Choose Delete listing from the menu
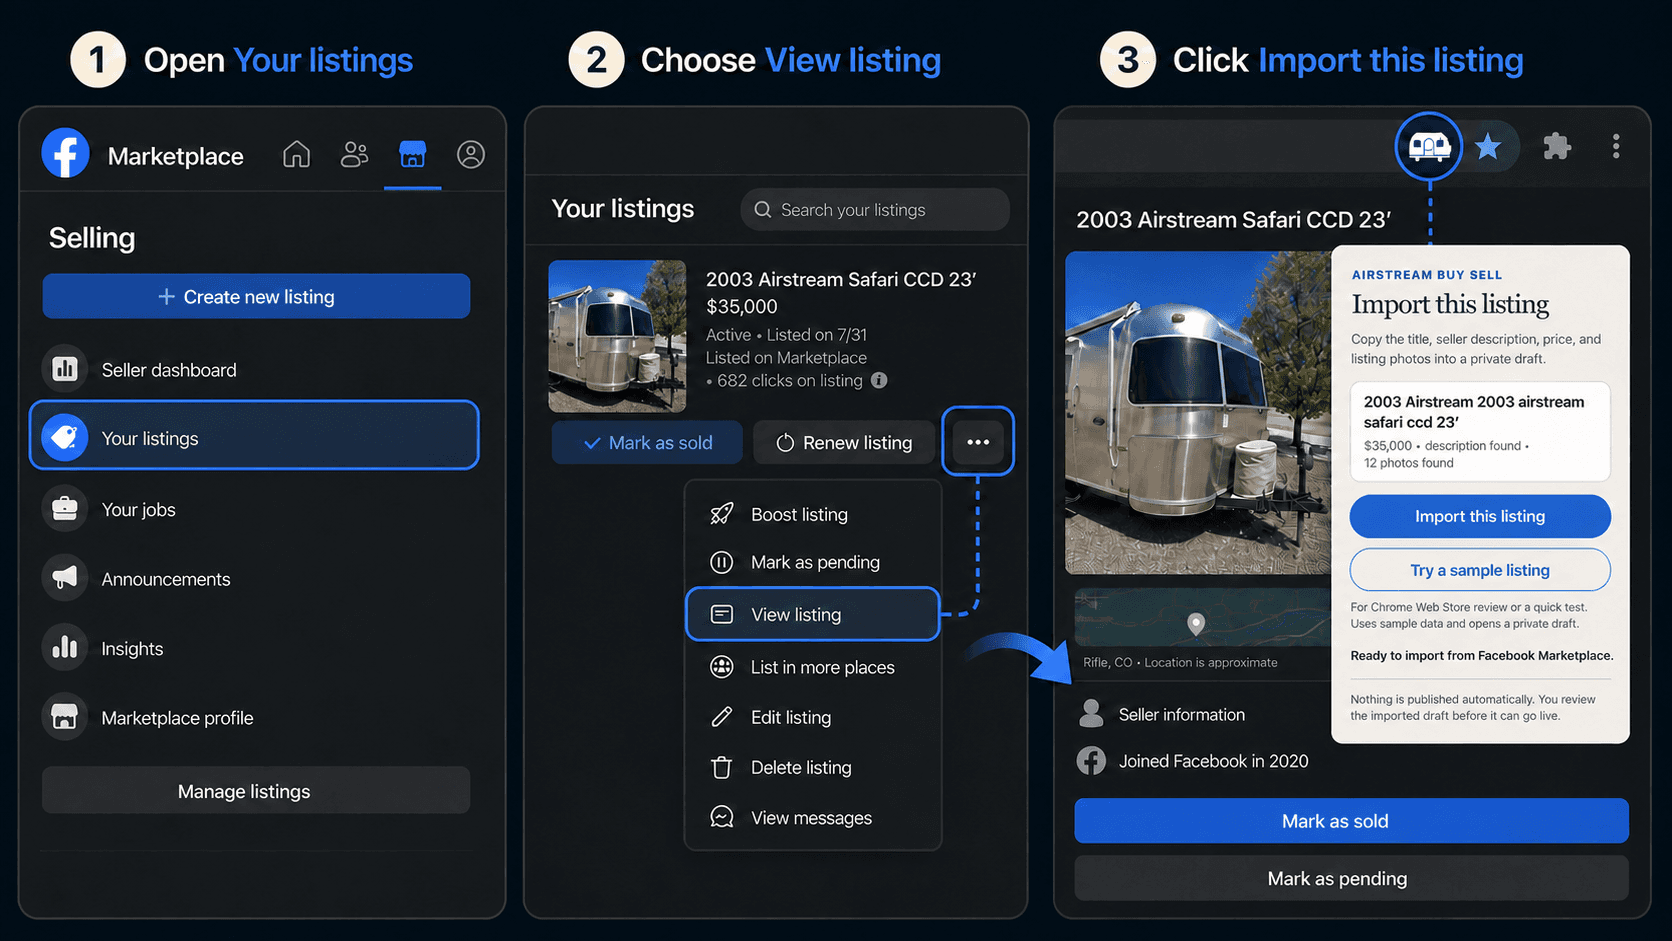 coord(813,767)
